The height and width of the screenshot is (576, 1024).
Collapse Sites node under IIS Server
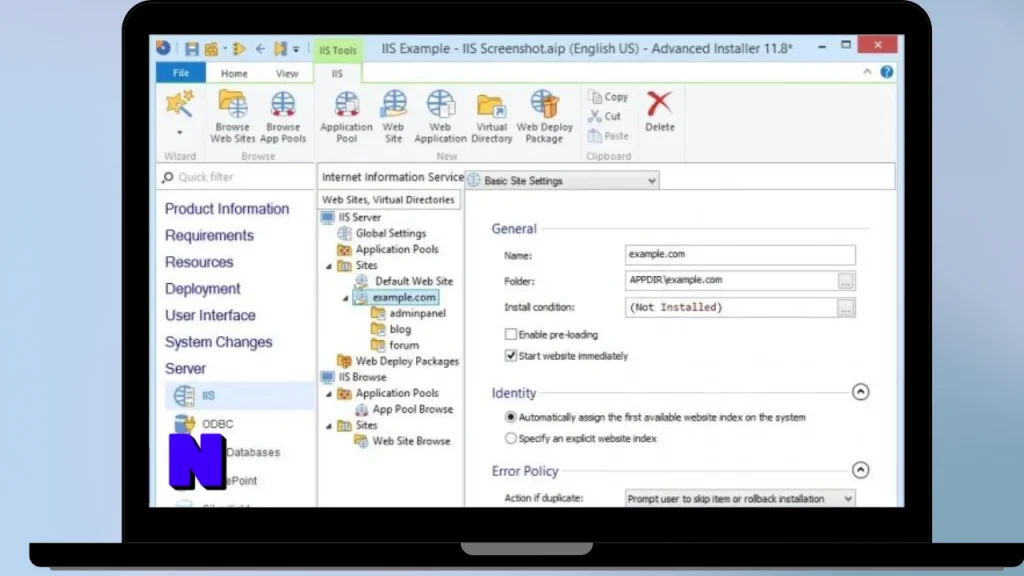click(x=329, y=266)
